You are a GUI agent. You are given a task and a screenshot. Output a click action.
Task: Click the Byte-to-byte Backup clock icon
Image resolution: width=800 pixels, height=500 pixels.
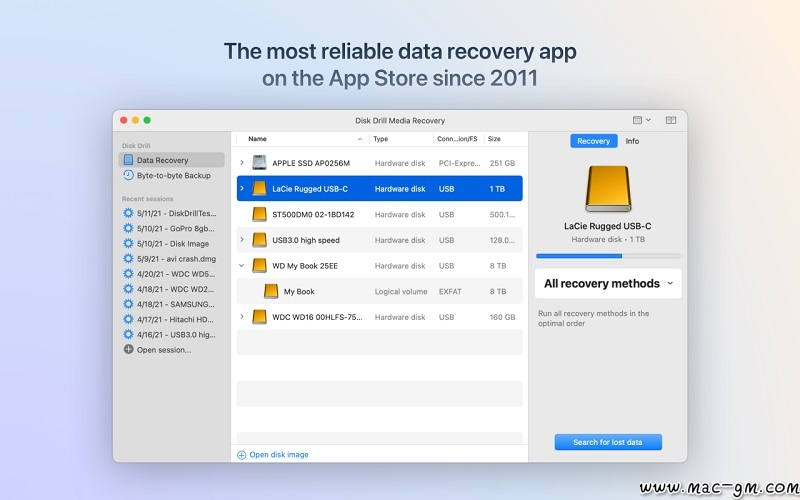point(128,175)
